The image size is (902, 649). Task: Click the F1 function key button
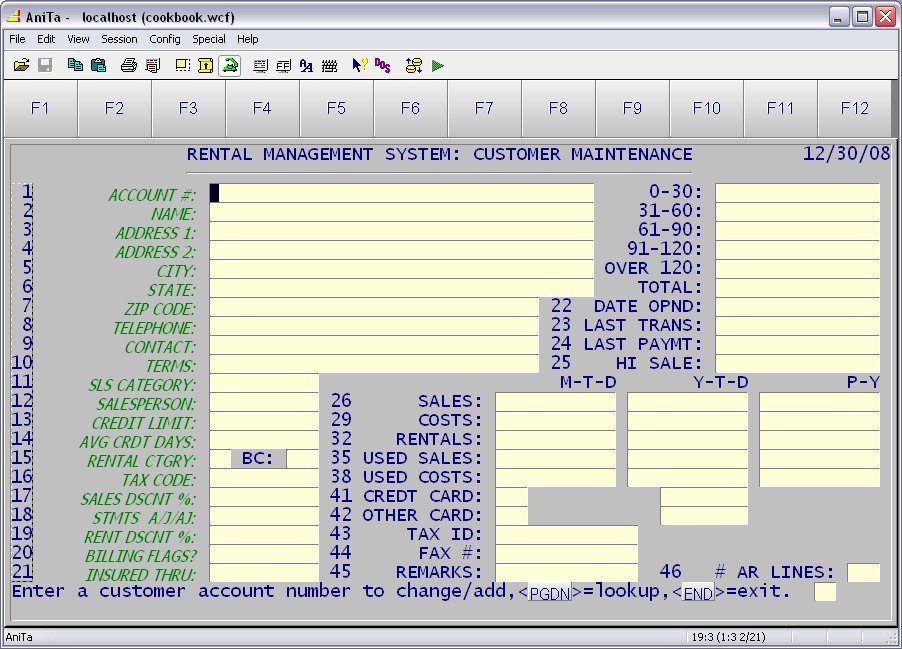coord(40,108)
